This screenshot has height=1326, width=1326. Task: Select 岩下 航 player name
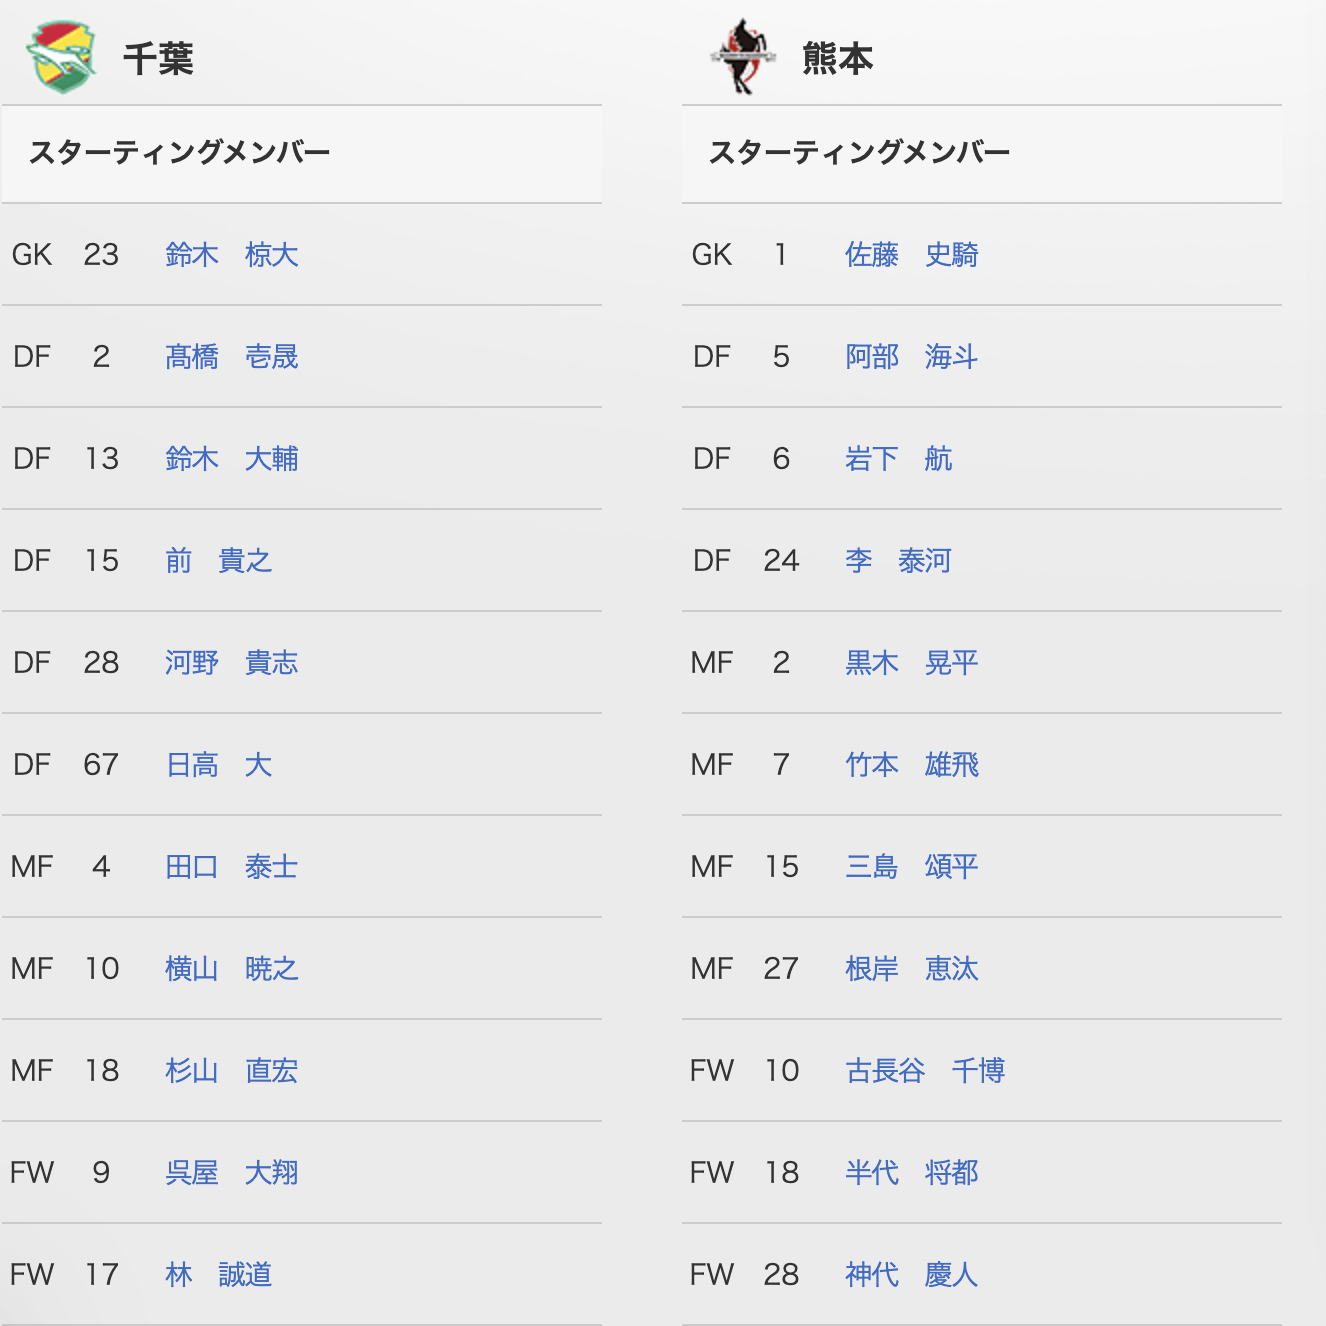[x=899, y=459]
